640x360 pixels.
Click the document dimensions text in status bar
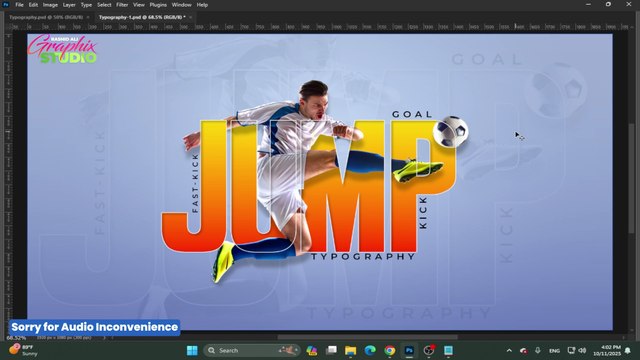pyautogui.click(x=64, y=338)
